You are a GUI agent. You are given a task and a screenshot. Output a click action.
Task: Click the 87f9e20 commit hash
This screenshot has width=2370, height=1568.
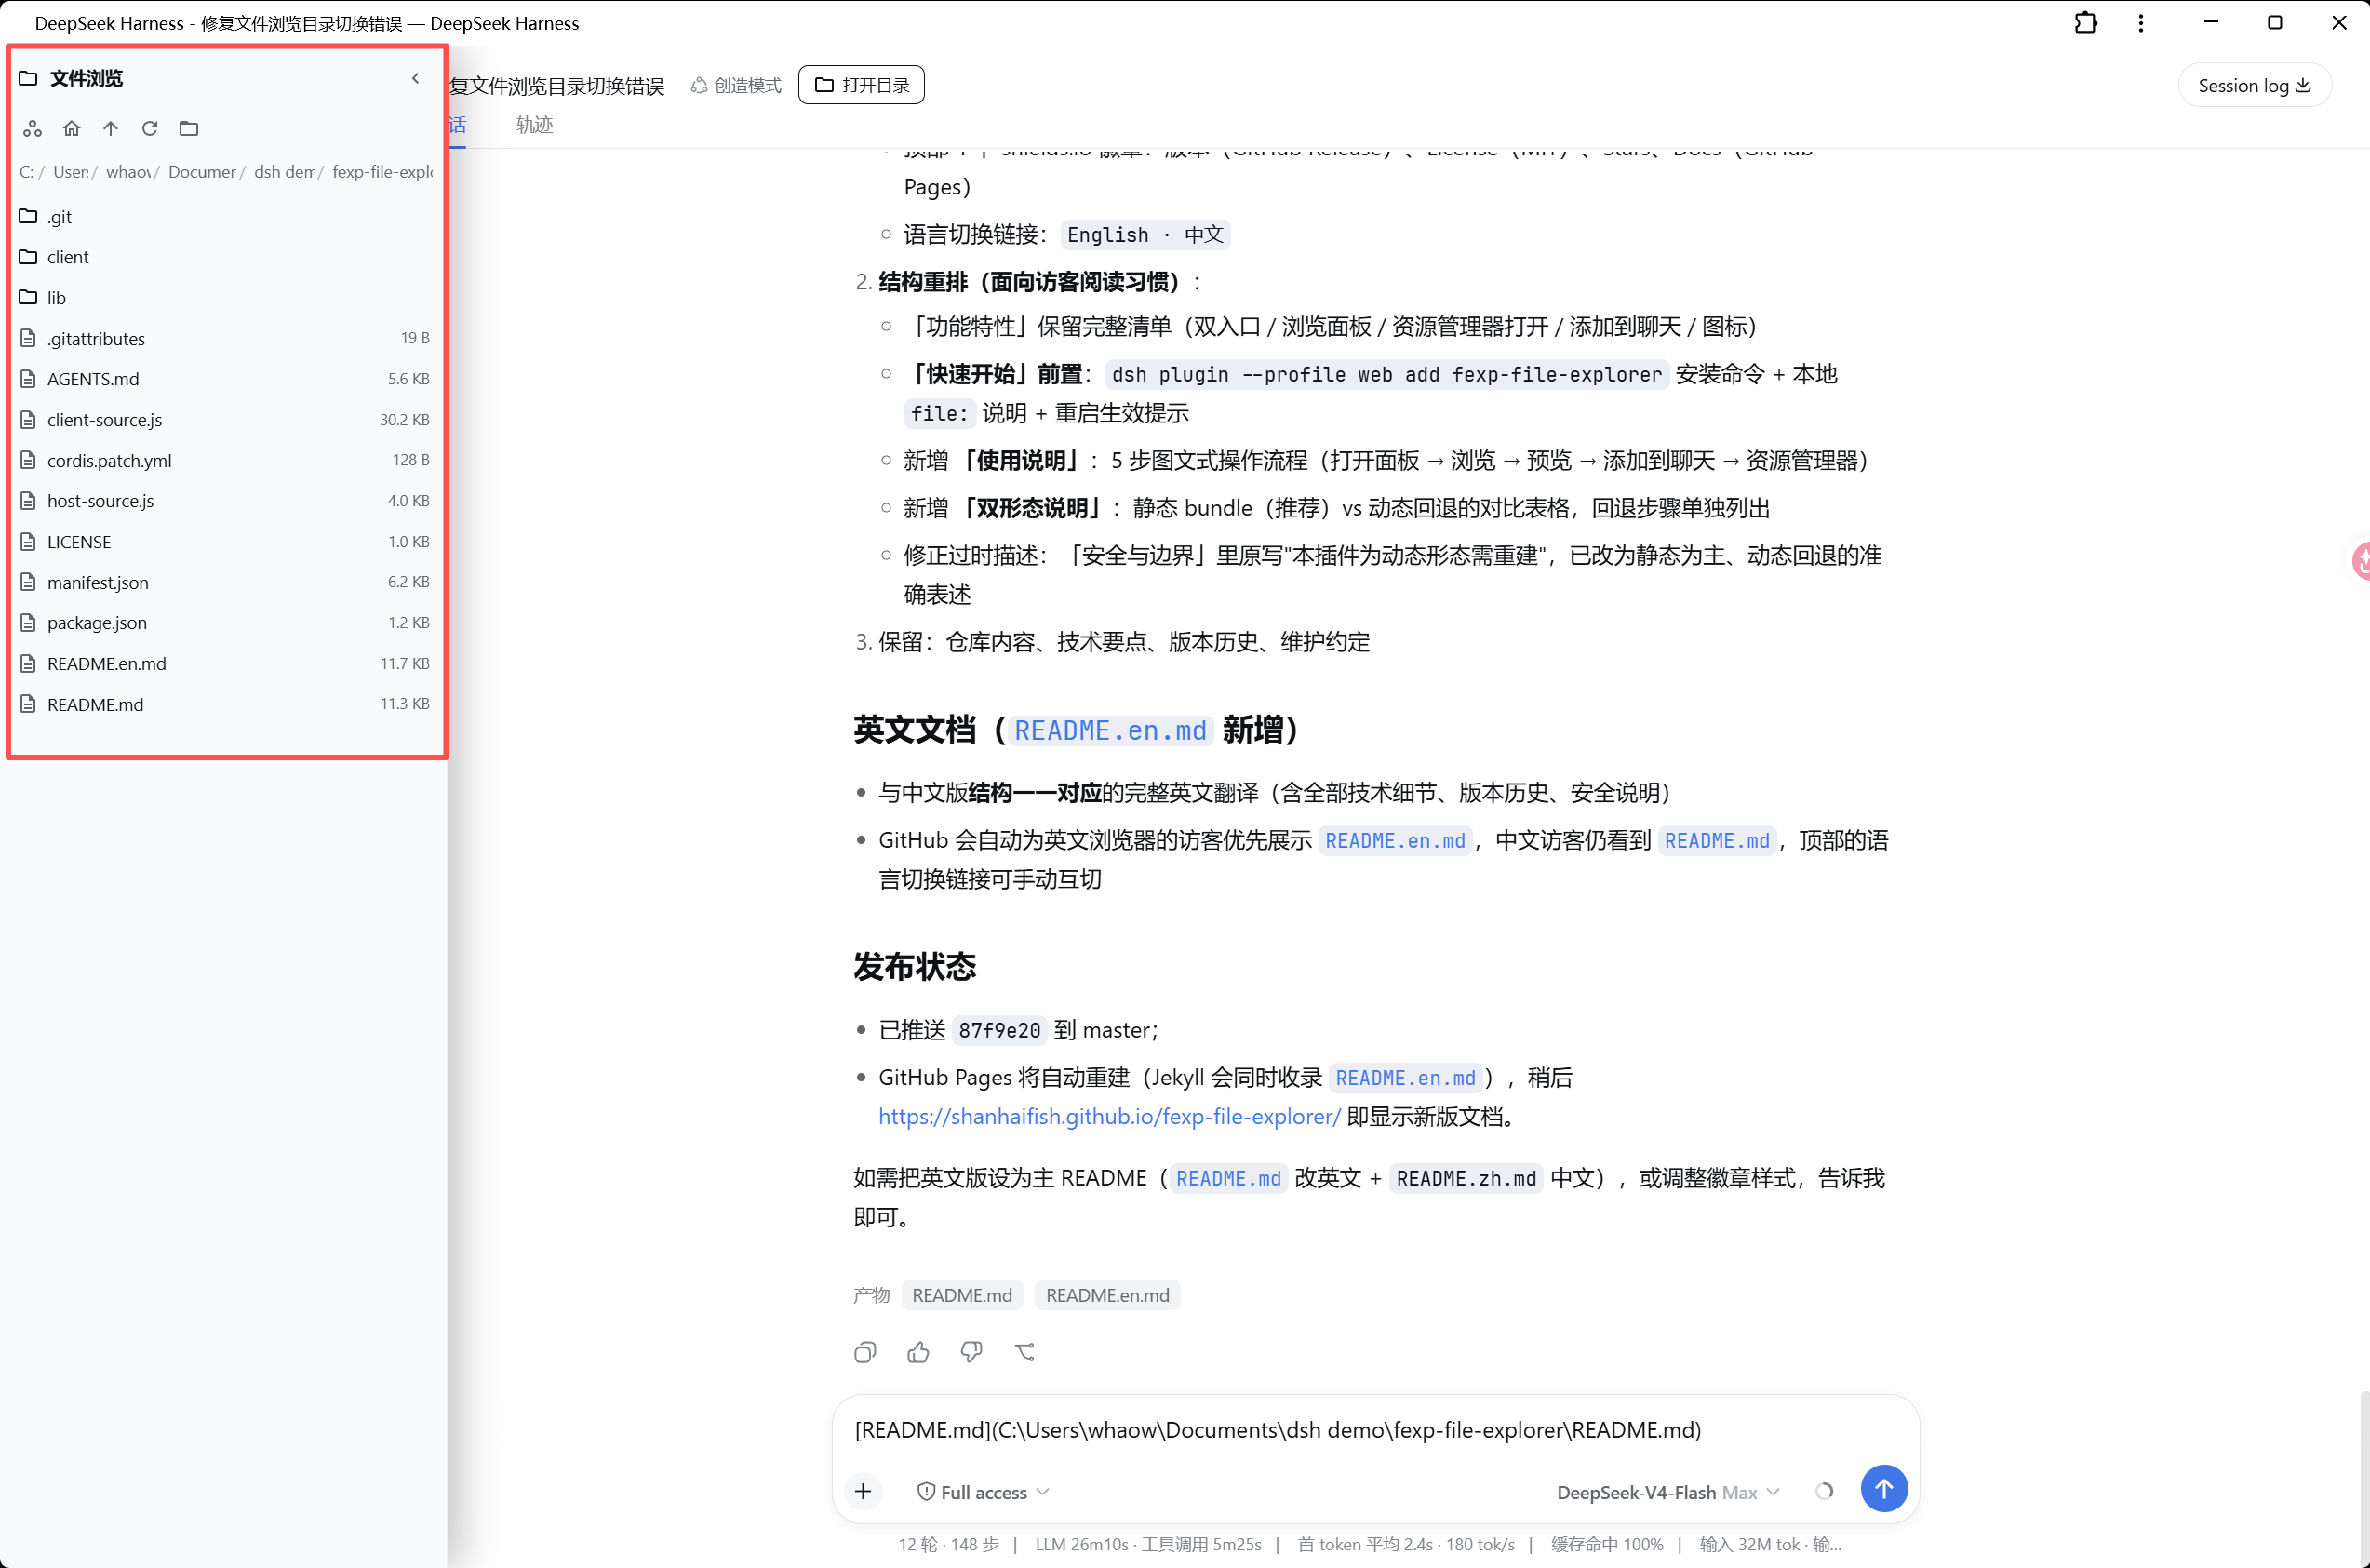[x=999, y=1031]
